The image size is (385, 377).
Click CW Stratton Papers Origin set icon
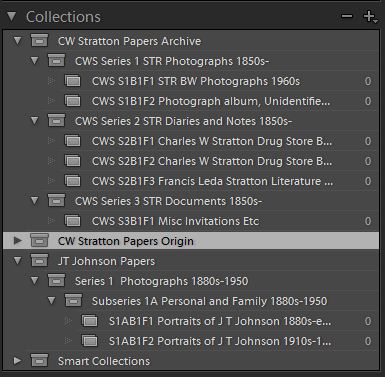coord(40,241)
